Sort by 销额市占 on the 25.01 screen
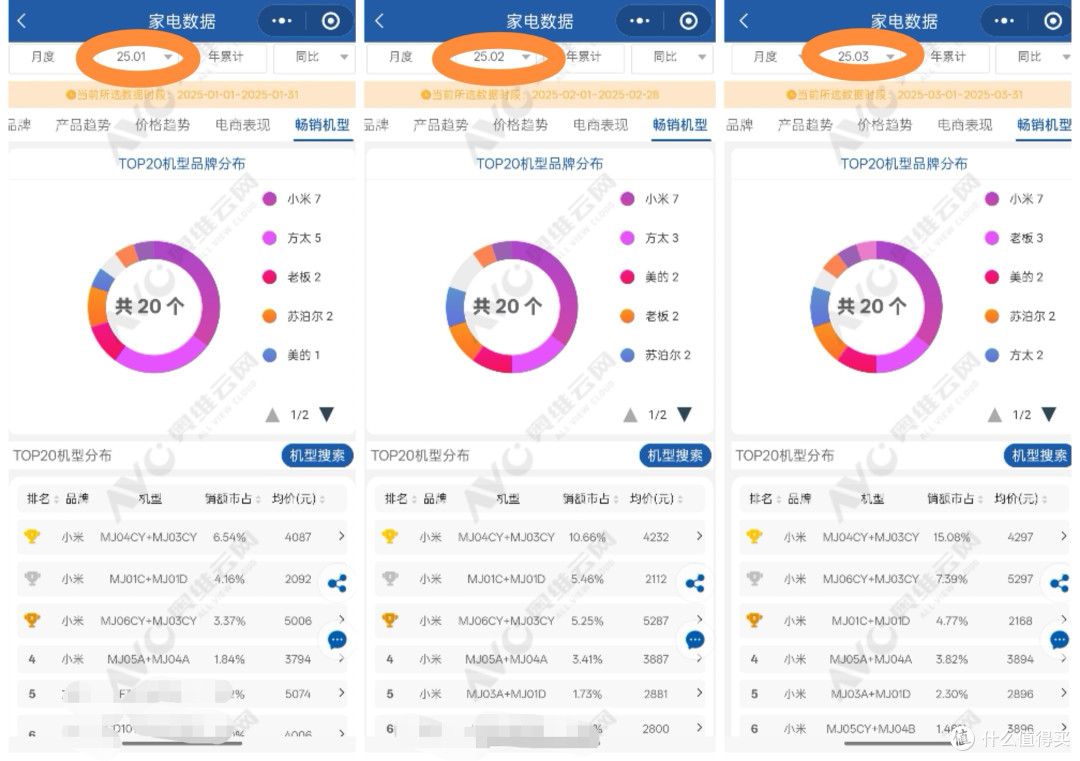This screenshot has width=1080, height=761. [232, 499]
